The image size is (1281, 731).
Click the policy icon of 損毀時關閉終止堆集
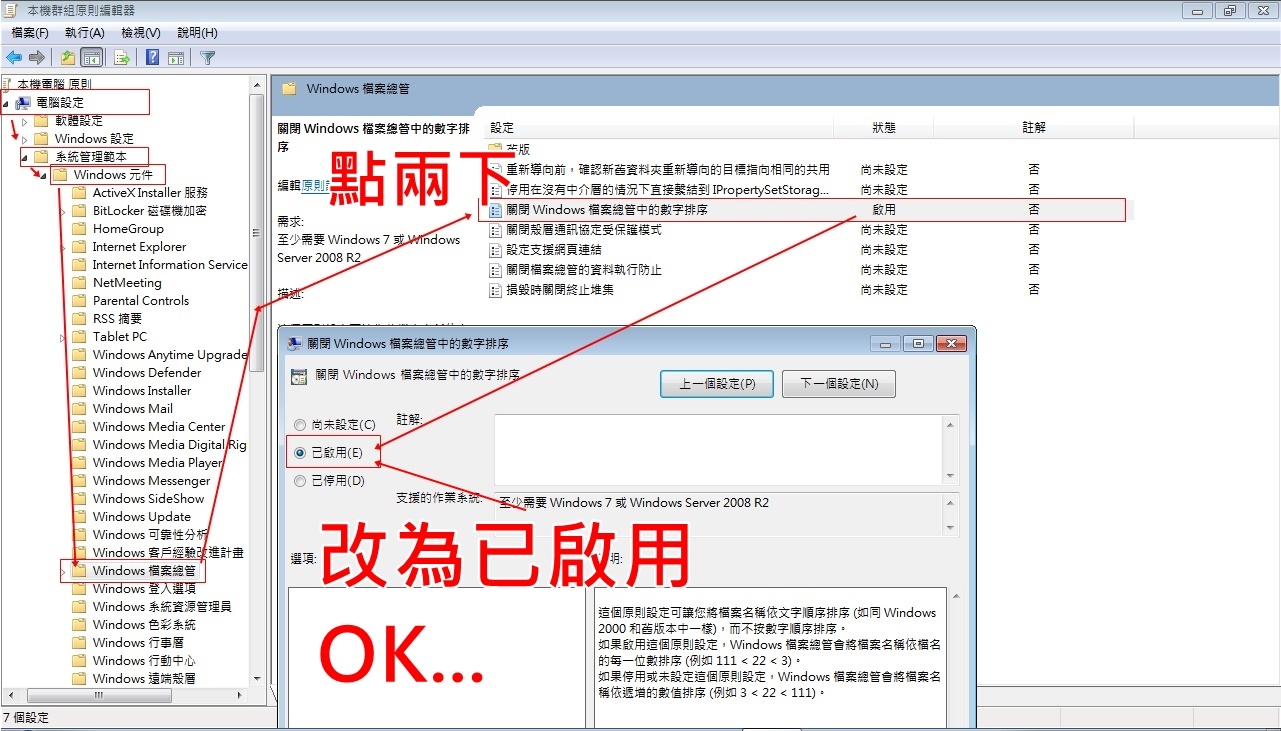495,290
